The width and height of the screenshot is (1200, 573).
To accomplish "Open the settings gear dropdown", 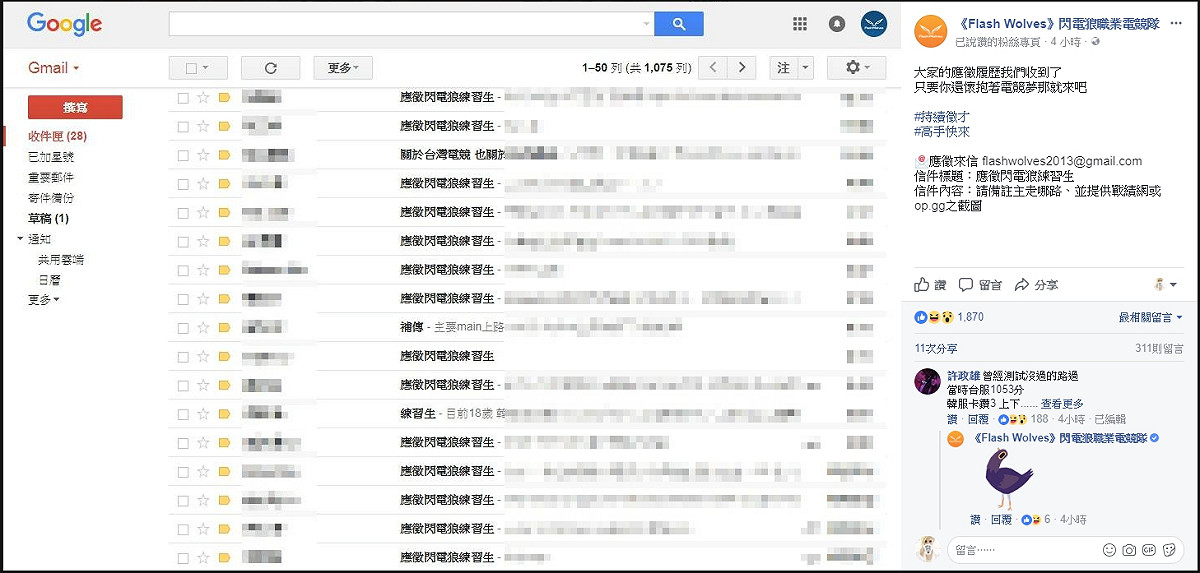I will (856, 68).
